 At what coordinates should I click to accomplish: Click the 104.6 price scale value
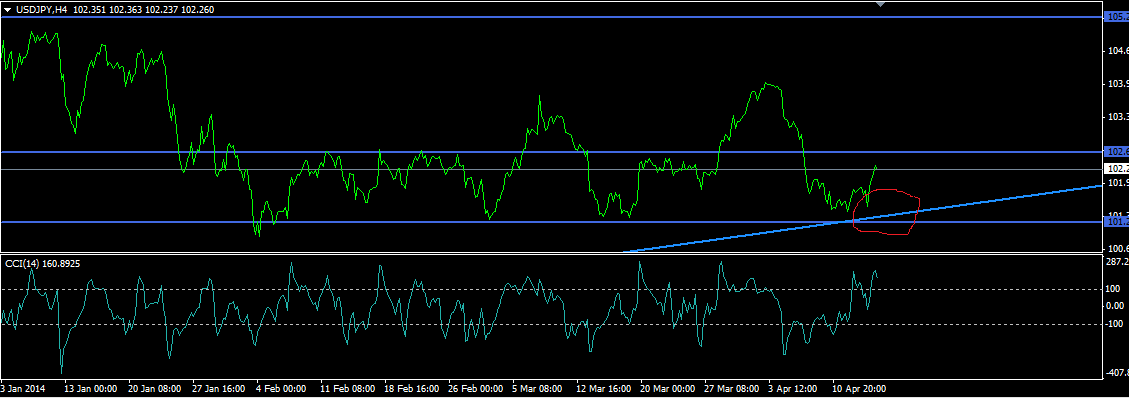click(x=1117, y=51)
